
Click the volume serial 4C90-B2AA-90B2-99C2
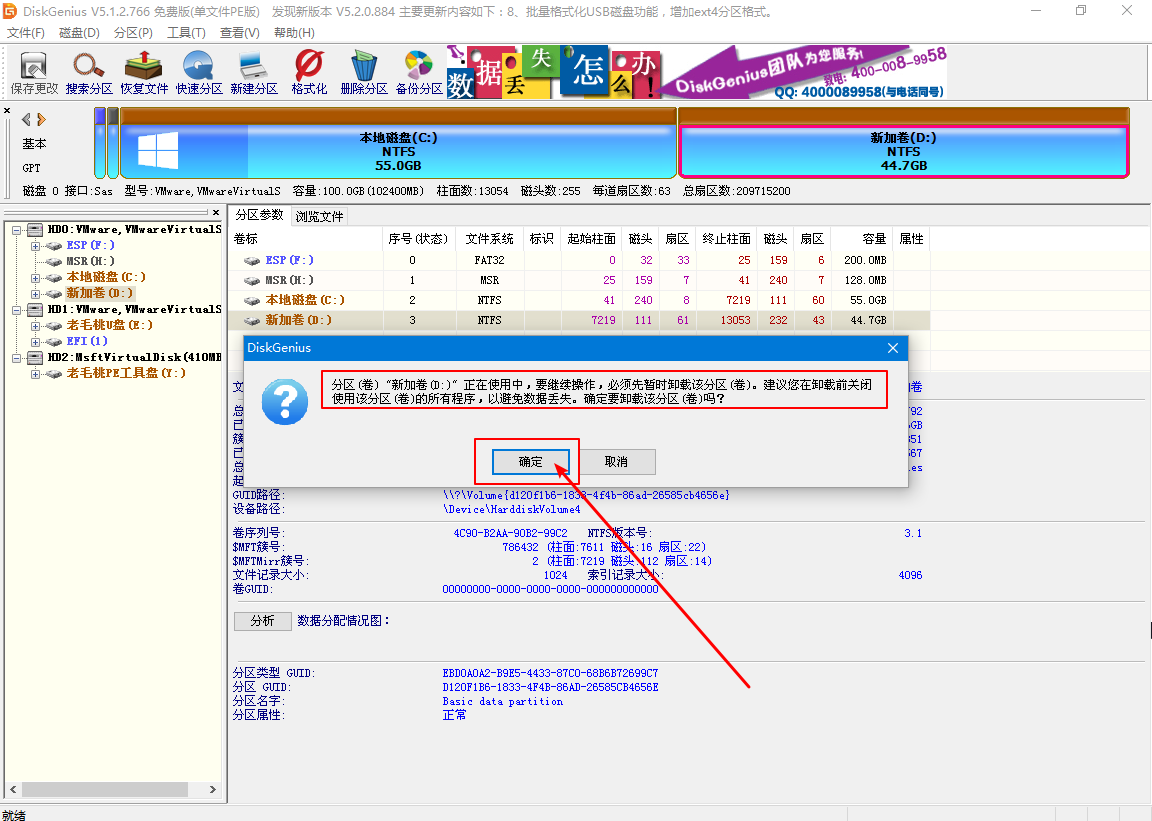(511, 534)
